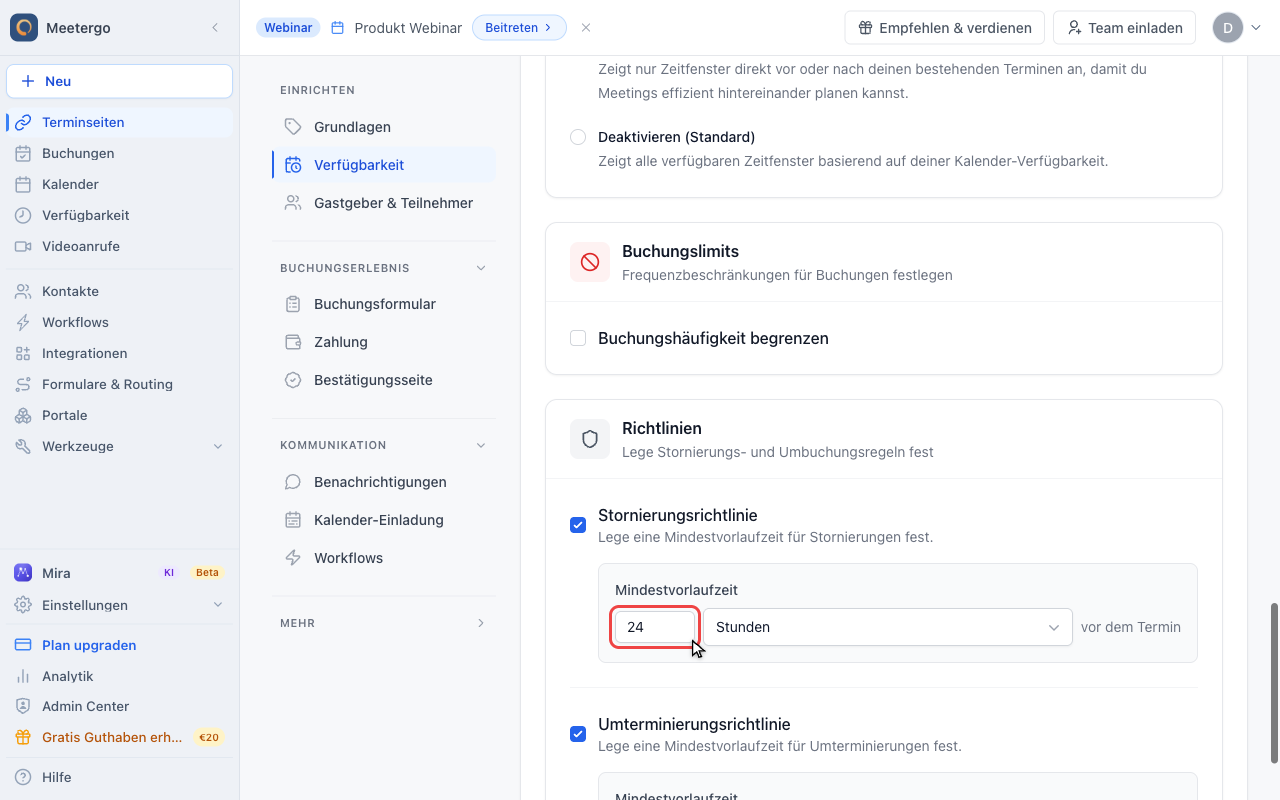The width and height of the screenshot is (1280, 800).
Task: Expand the Werkzeuge sidebar section
Action: click(x=218, y=446)
